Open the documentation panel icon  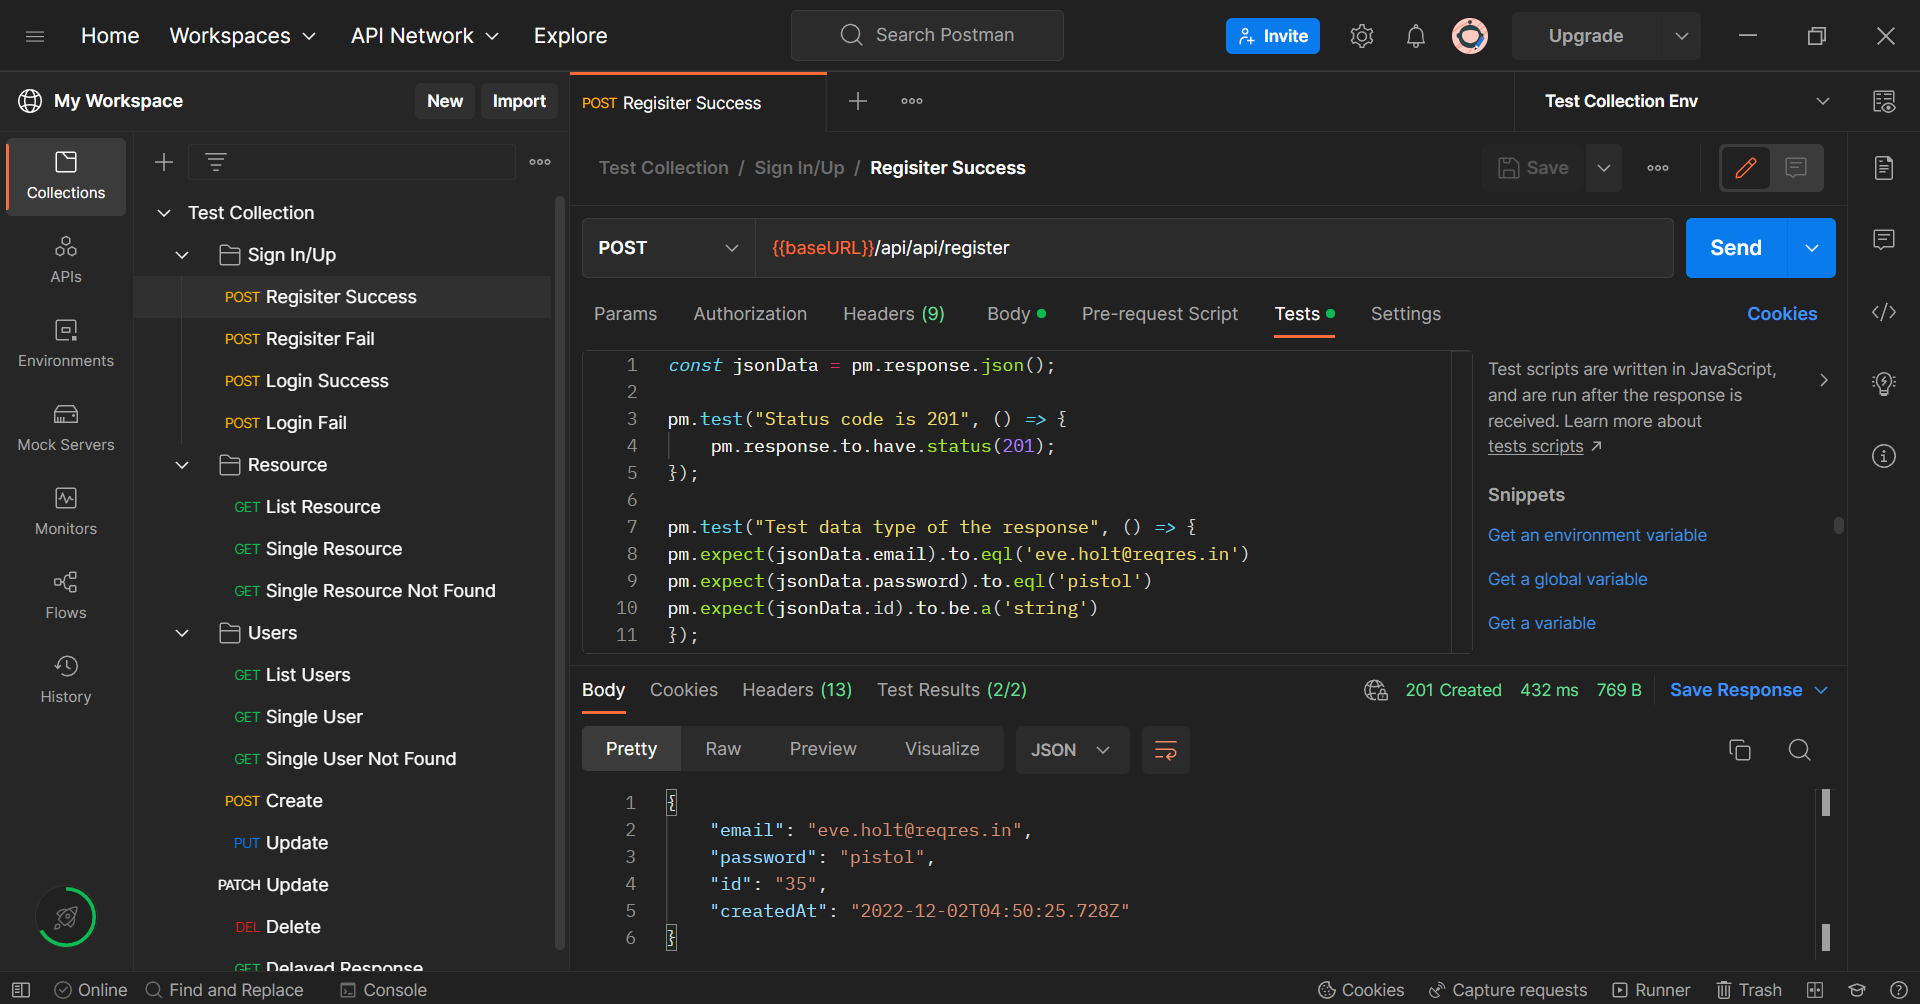point(1884,168)
